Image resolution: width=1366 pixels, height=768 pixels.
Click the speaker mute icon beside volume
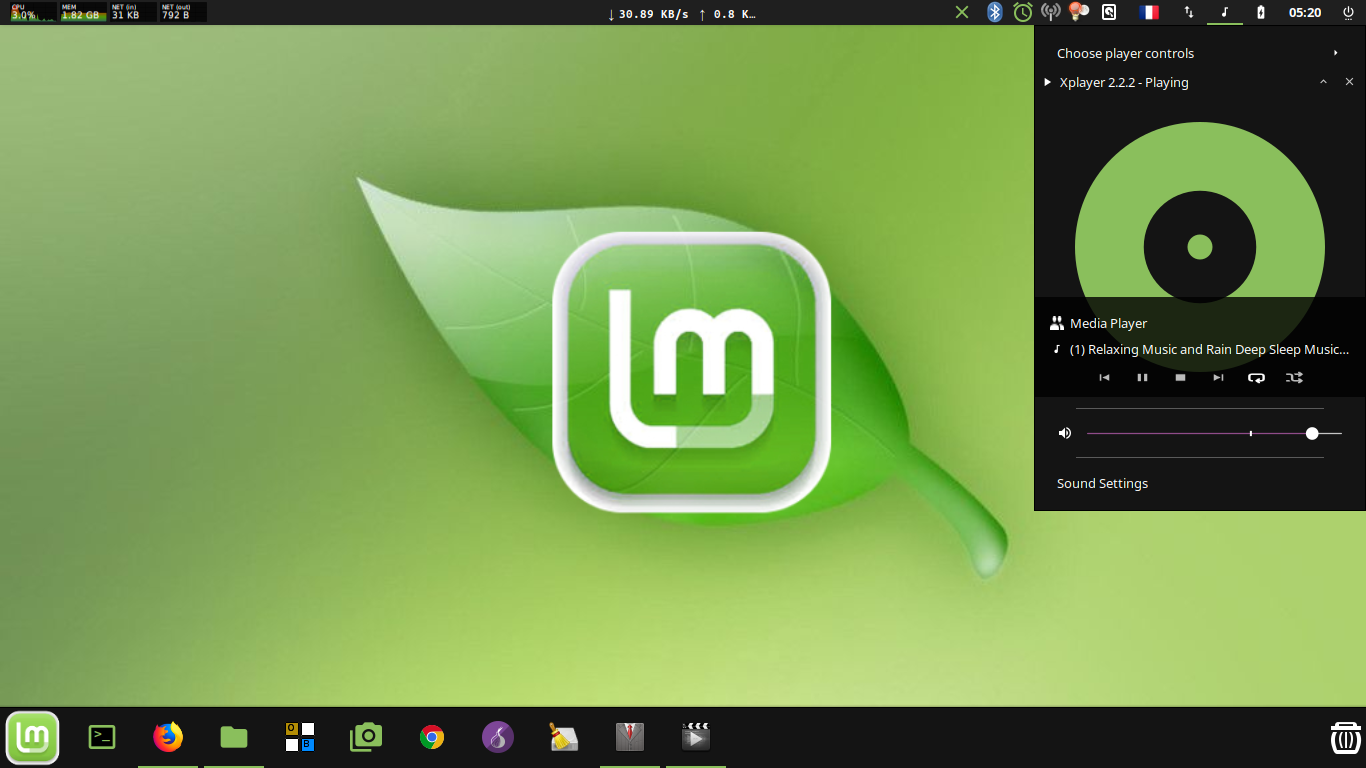[1065, 433]
